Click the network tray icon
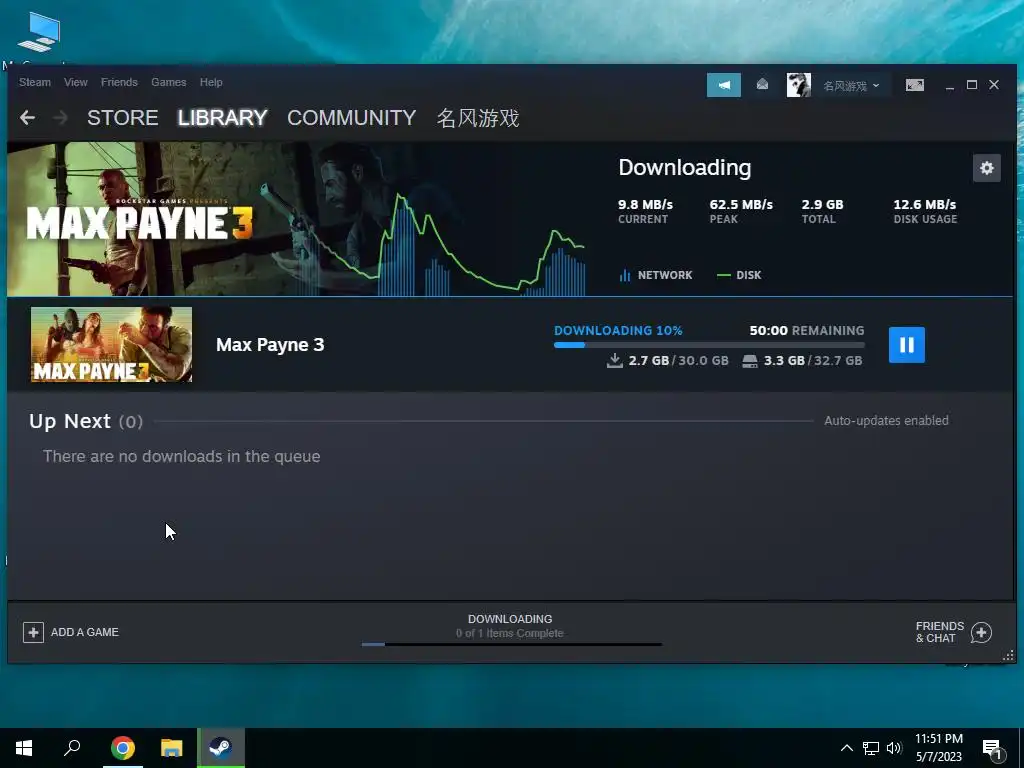 [871, 748]
